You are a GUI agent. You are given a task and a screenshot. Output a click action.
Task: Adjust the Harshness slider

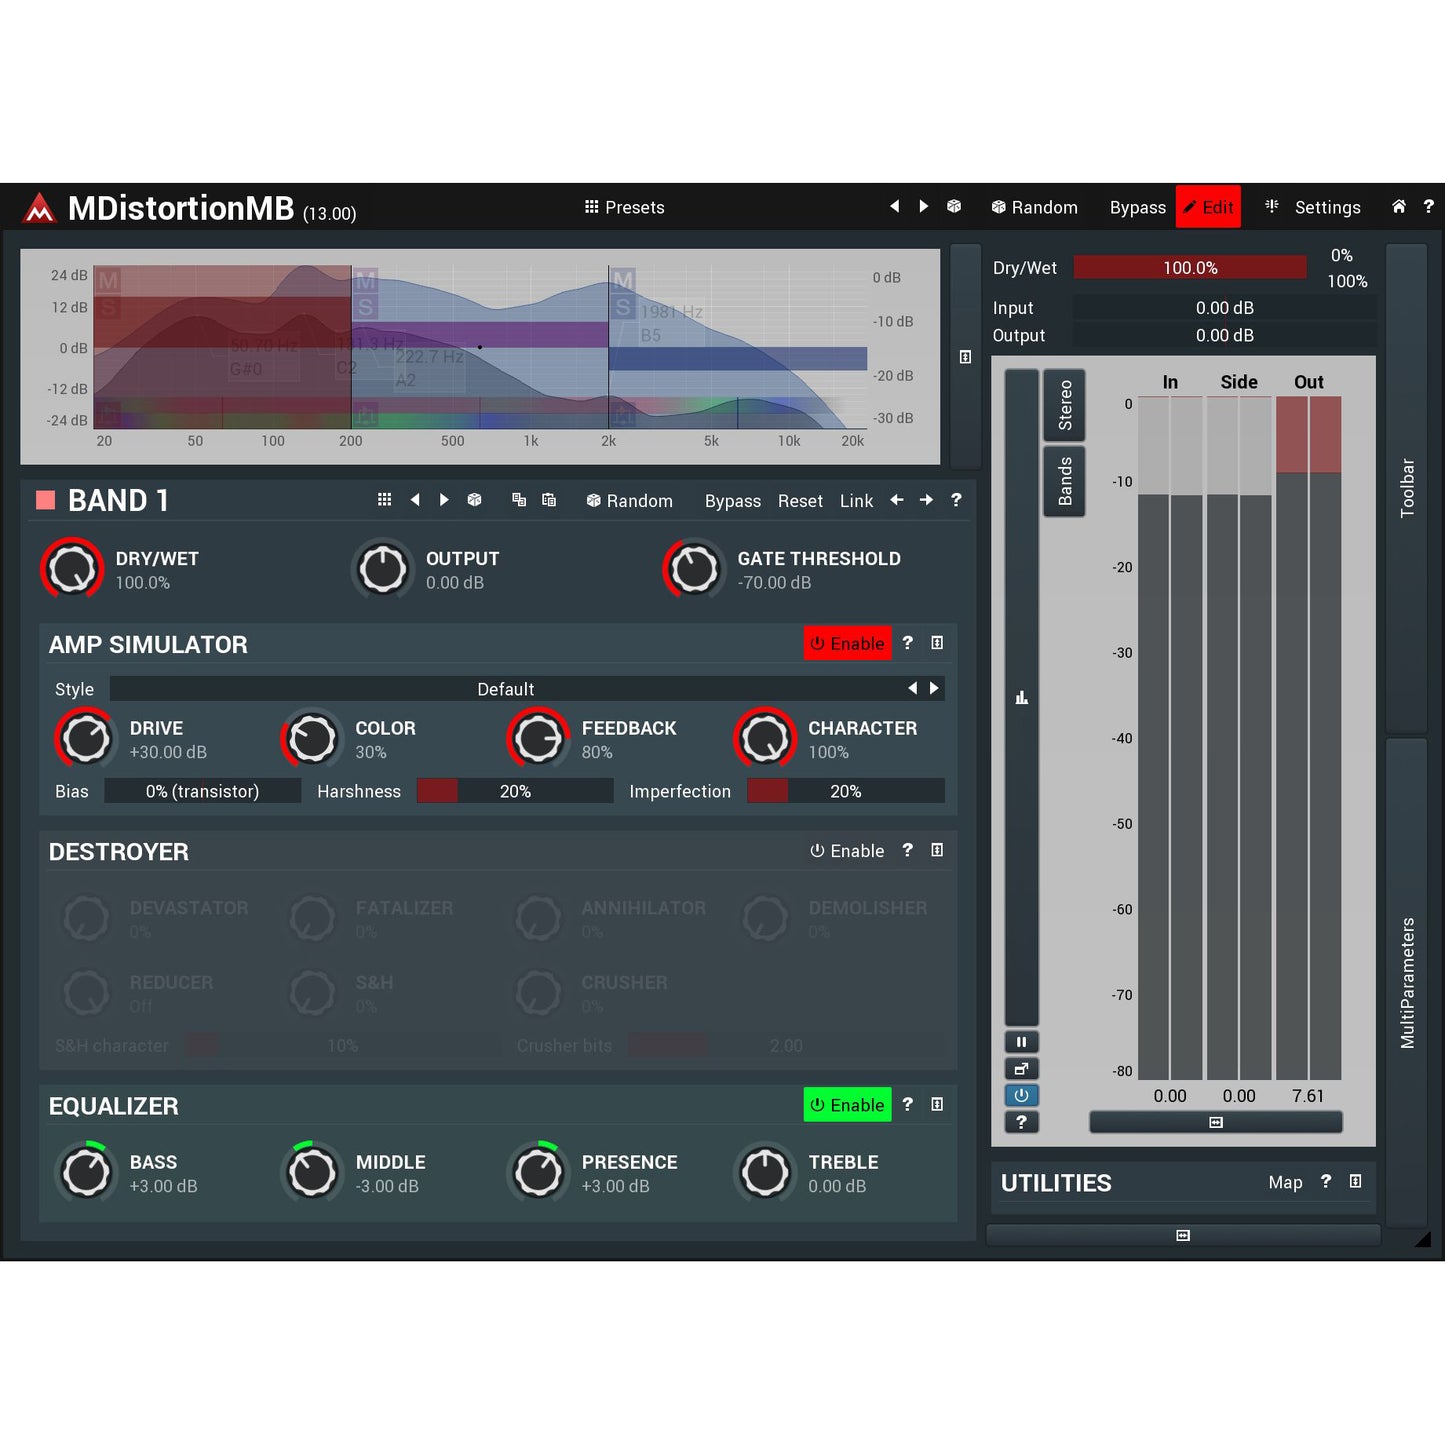(x=515, y=791)
